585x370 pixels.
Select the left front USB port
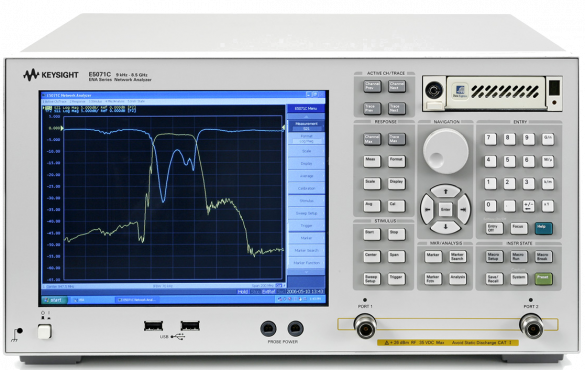tap(153, 326)
